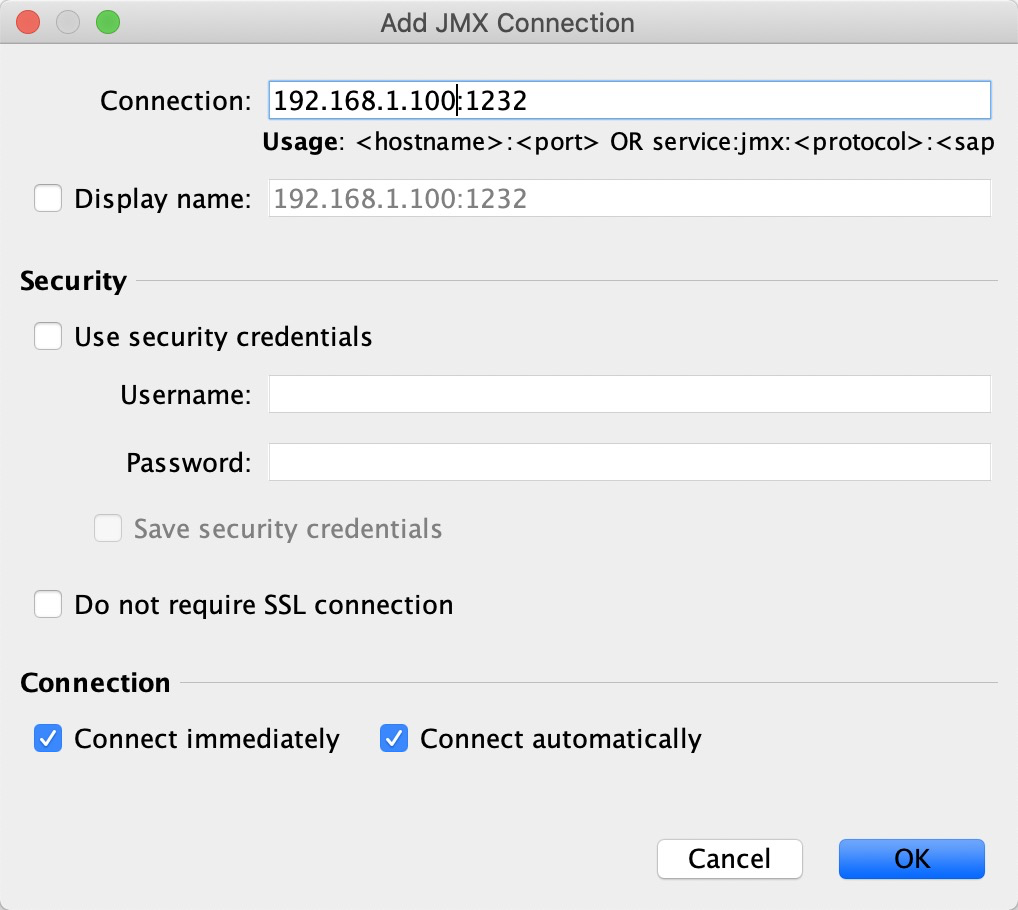Close the dialog with red button
The height and width of the screenshot is (910, 1018).
28,22
